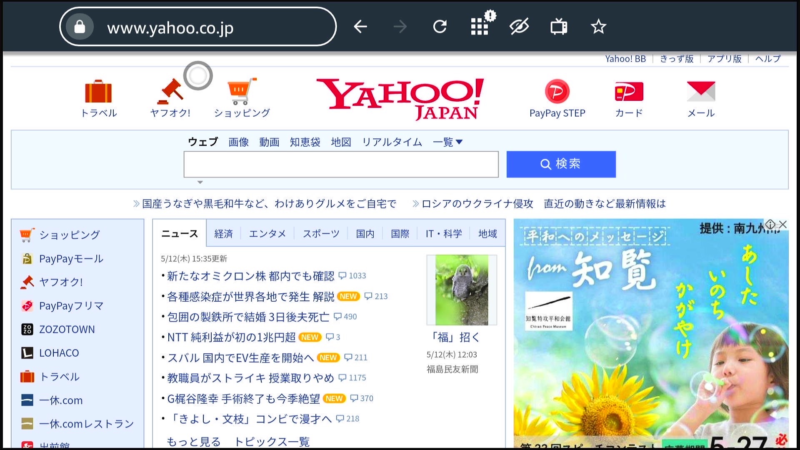Bookmark page with the star icon
The width and height of the screenshot is (800, 450).
click(598, 27)
